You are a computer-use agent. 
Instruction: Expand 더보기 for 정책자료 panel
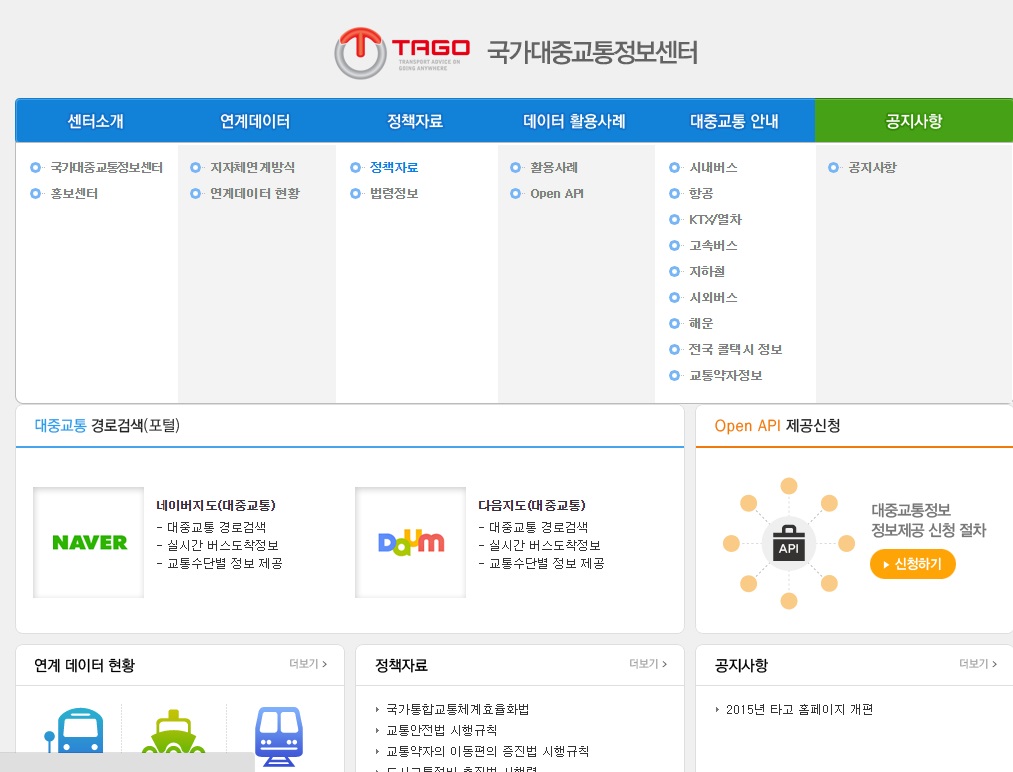click(648, 663)
